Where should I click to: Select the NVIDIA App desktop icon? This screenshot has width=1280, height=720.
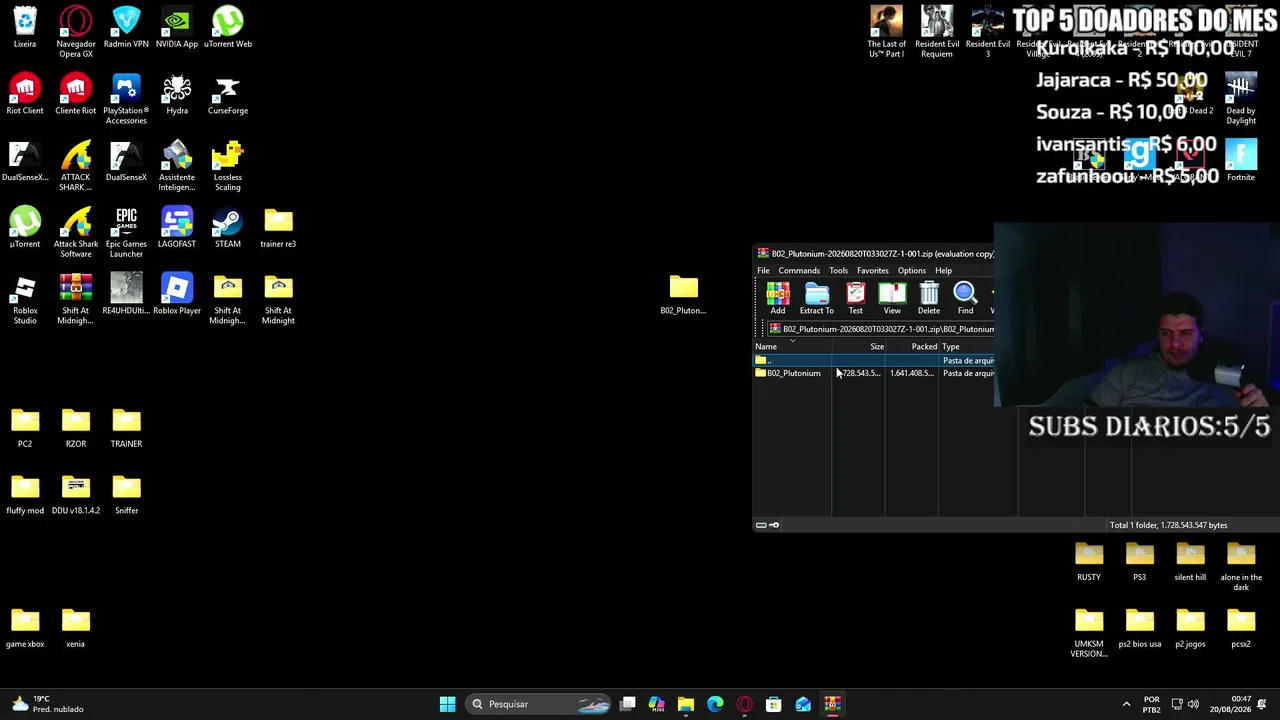(177, 28)
